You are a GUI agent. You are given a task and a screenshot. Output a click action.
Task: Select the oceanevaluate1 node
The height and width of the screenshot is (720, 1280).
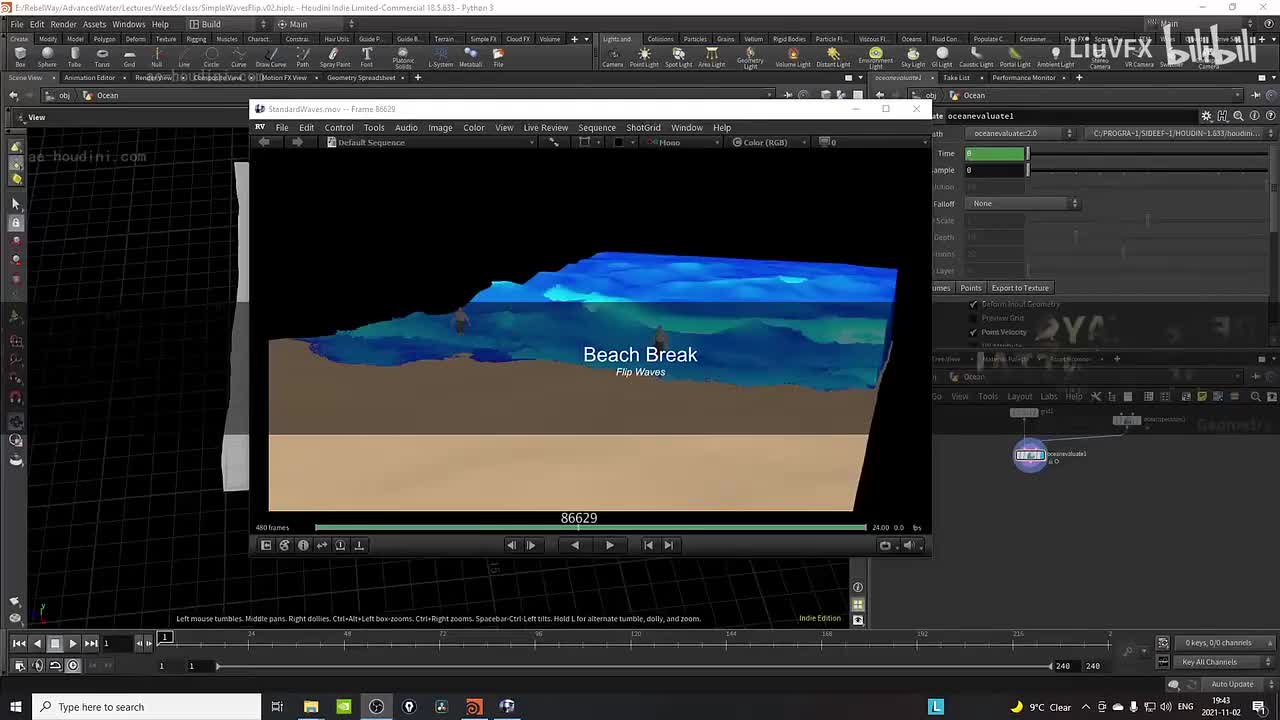click(x=1030, y=455)
